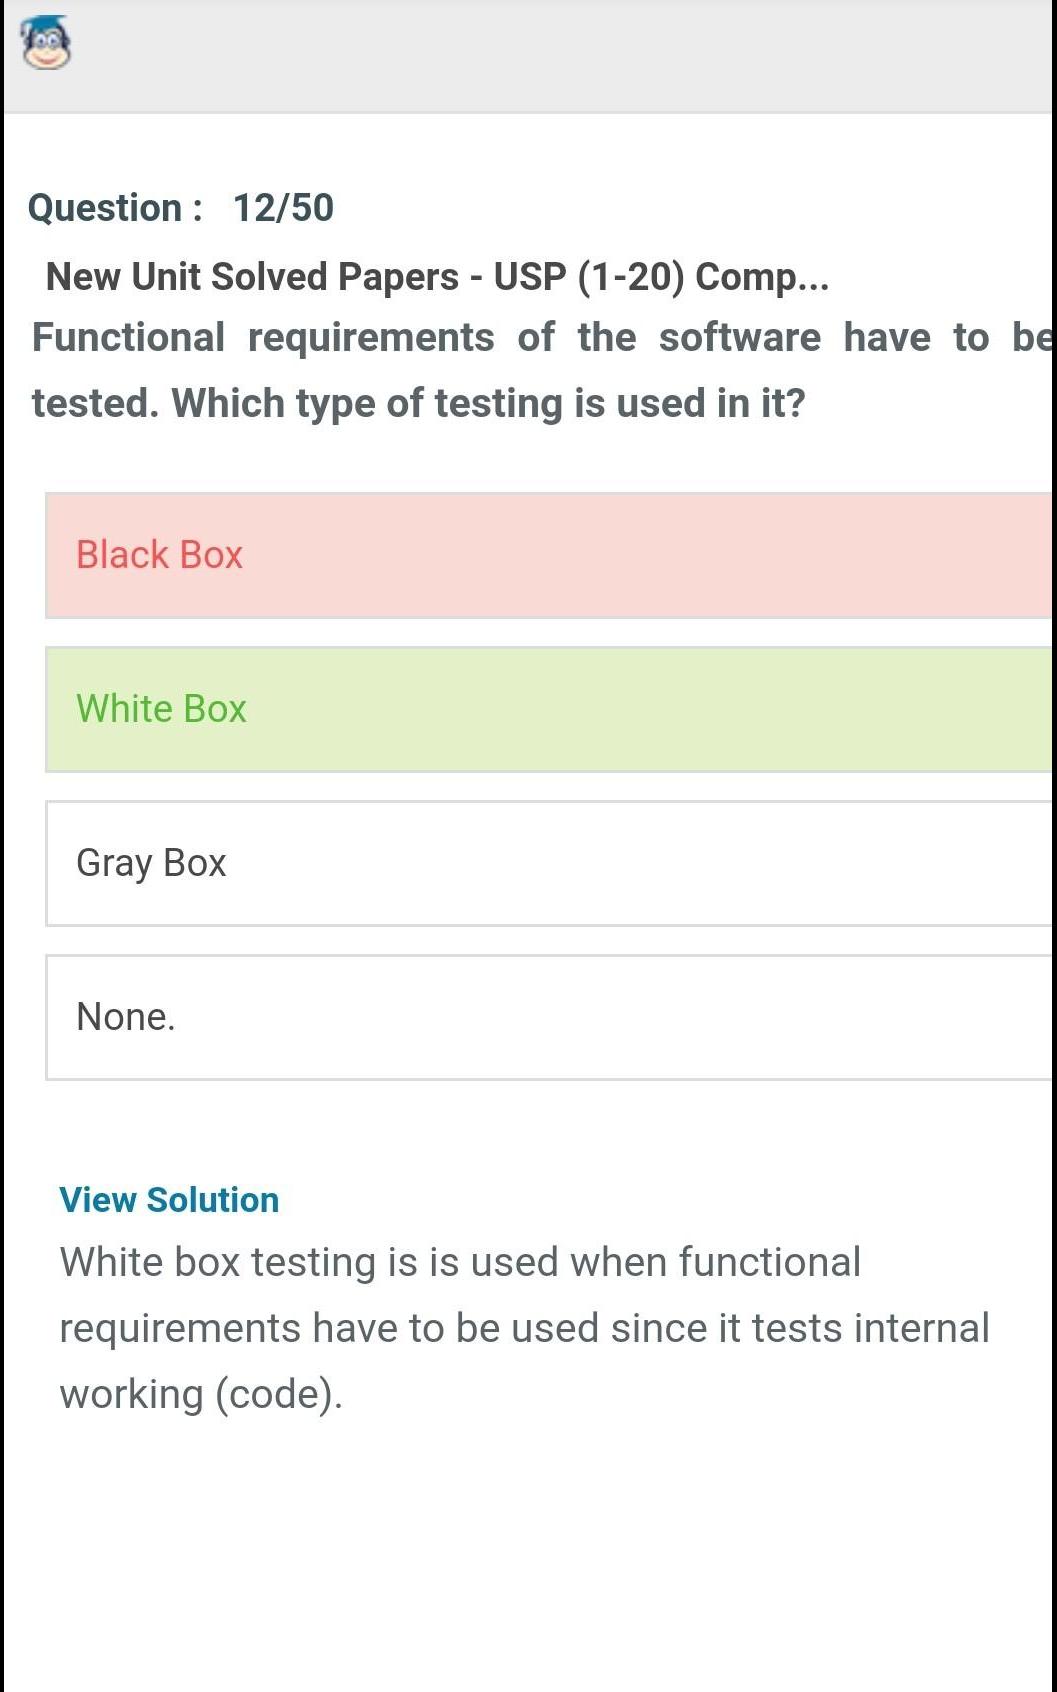Select the Black Box answer option

click(548, 555)
